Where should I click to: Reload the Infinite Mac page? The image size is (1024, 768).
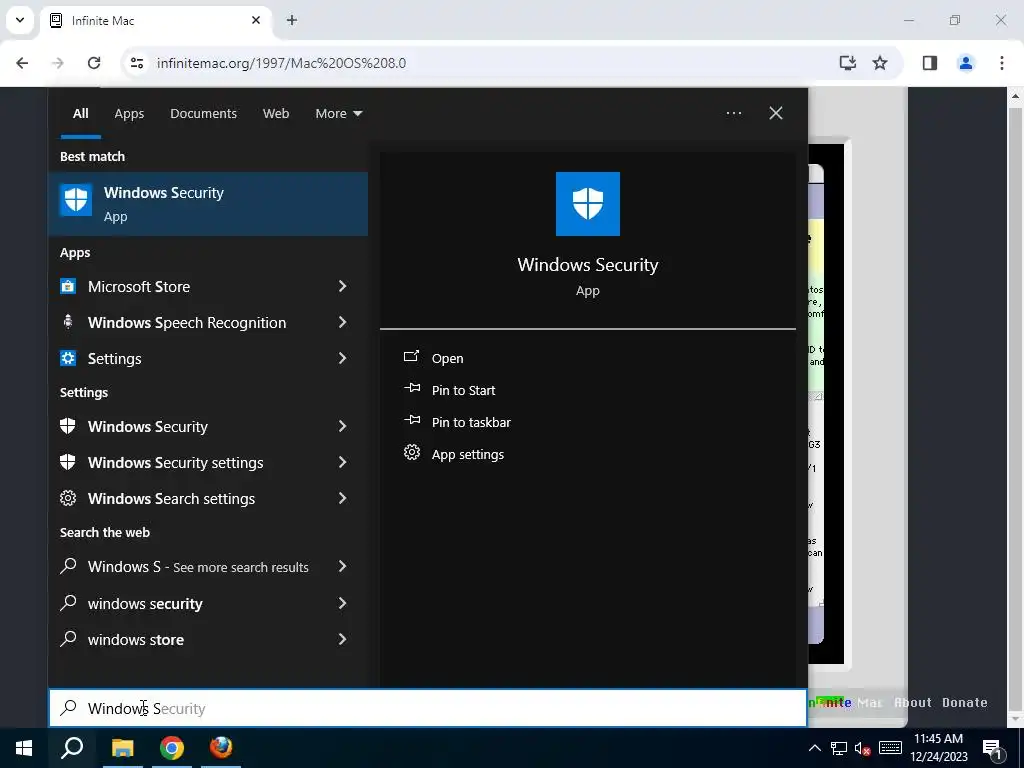pos(94,63)
